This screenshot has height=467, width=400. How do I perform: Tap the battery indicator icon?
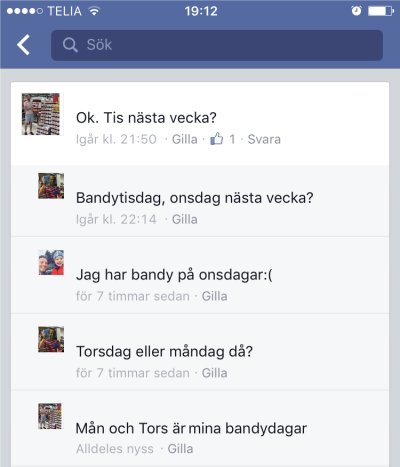tap(381, 11)
